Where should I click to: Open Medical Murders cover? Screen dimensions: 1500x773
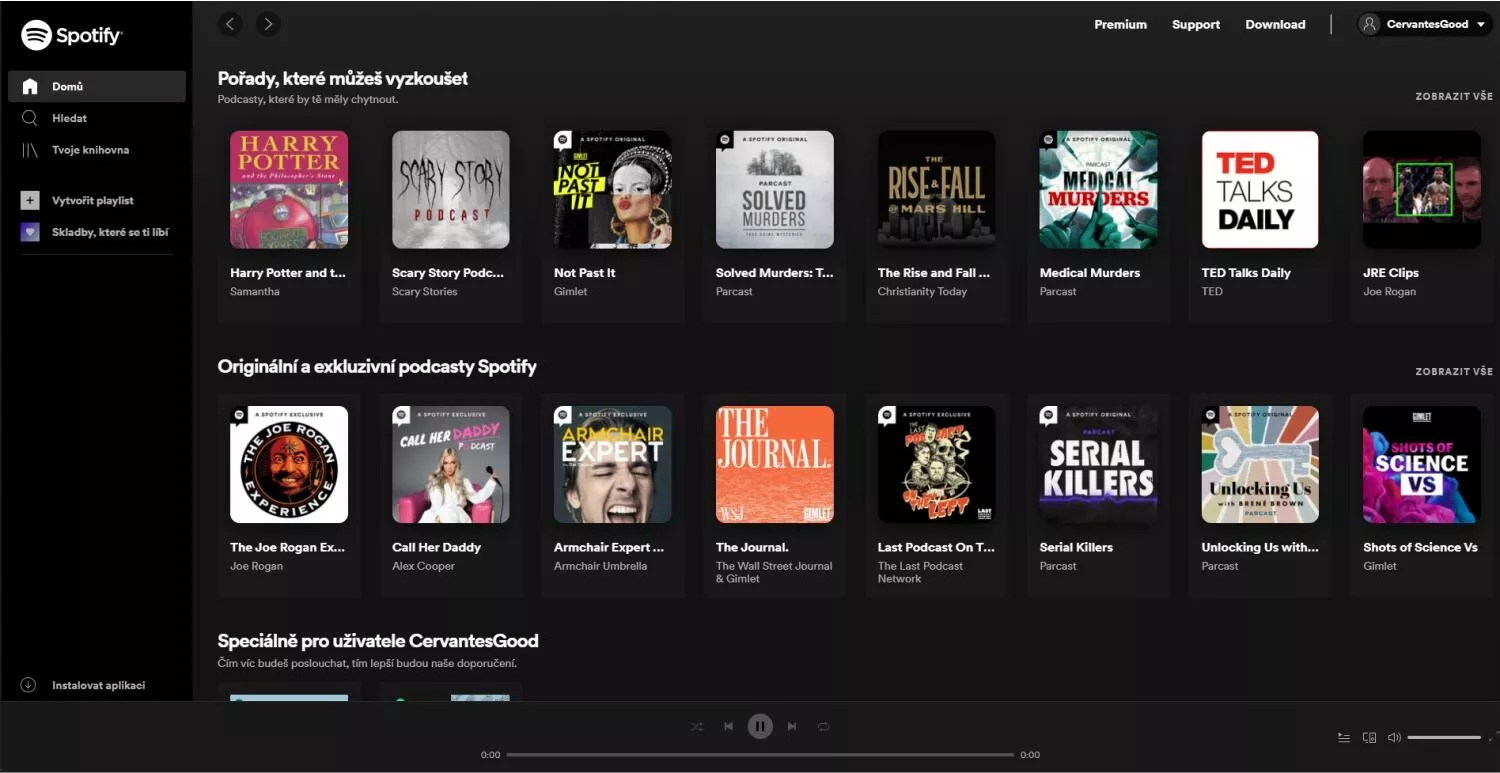pyautogui.click(x=1099, y=189)
